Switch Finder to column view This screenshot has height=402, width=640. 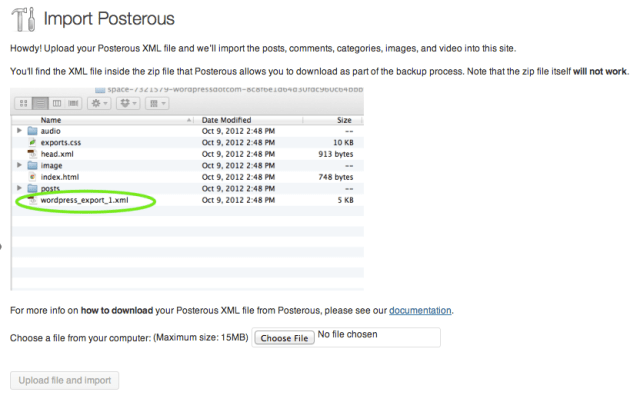(57, 104)
